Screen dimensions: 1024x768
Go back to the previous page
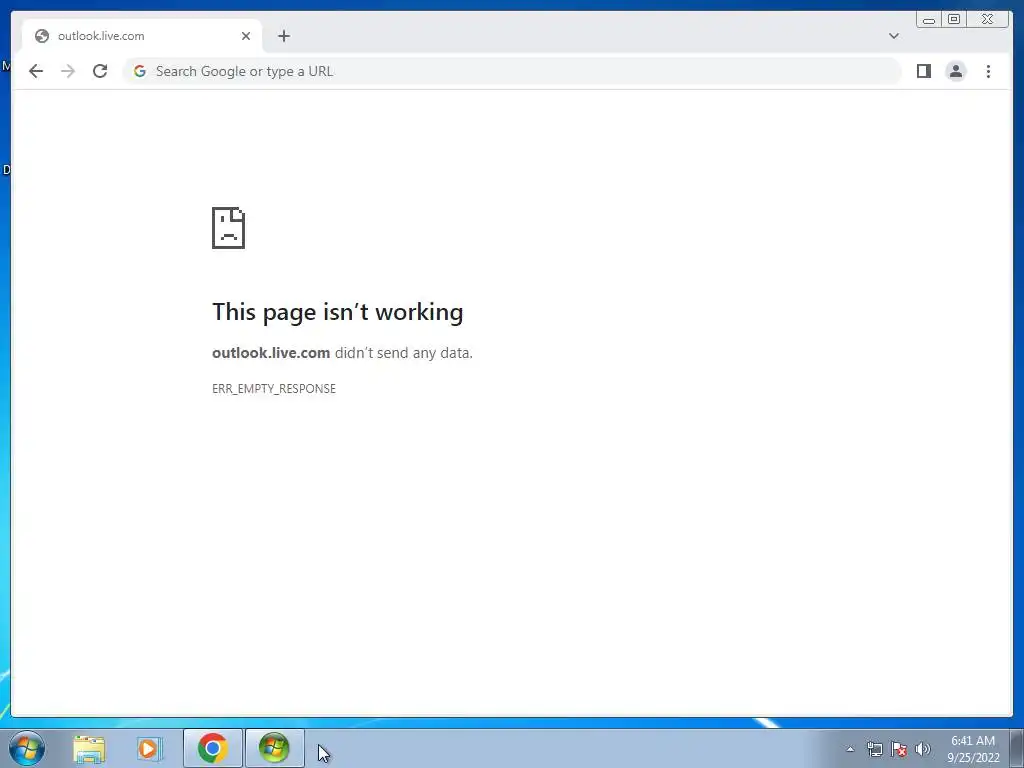[x=36, y=71]
